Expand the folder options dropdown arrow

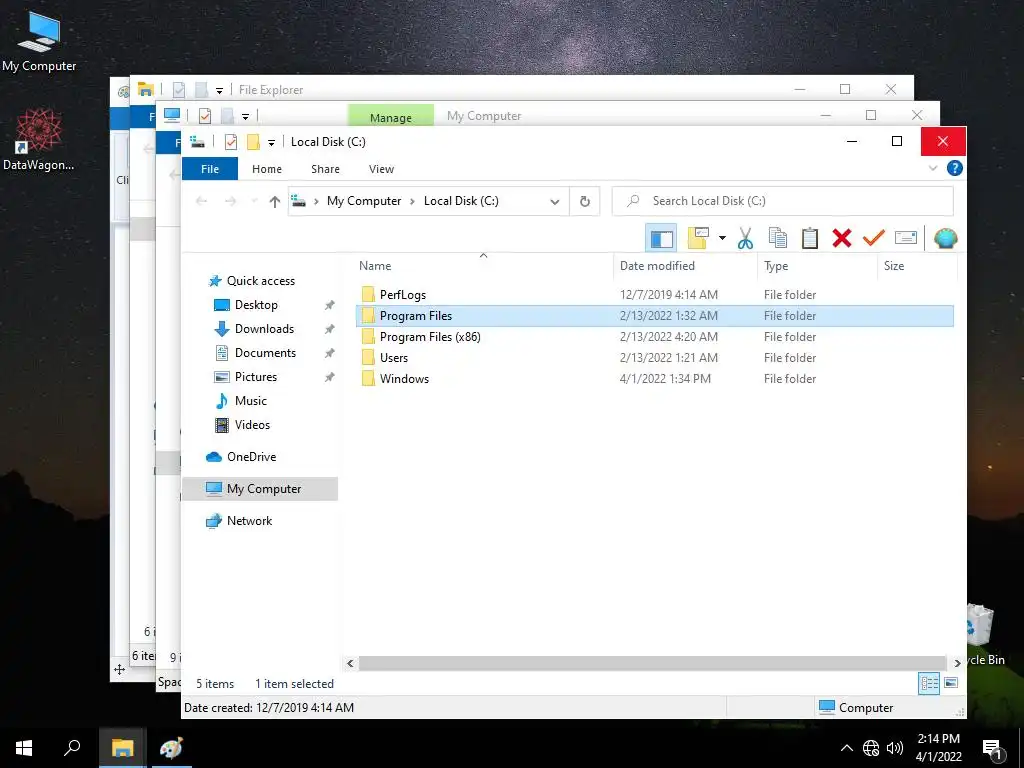click(722, 238)
